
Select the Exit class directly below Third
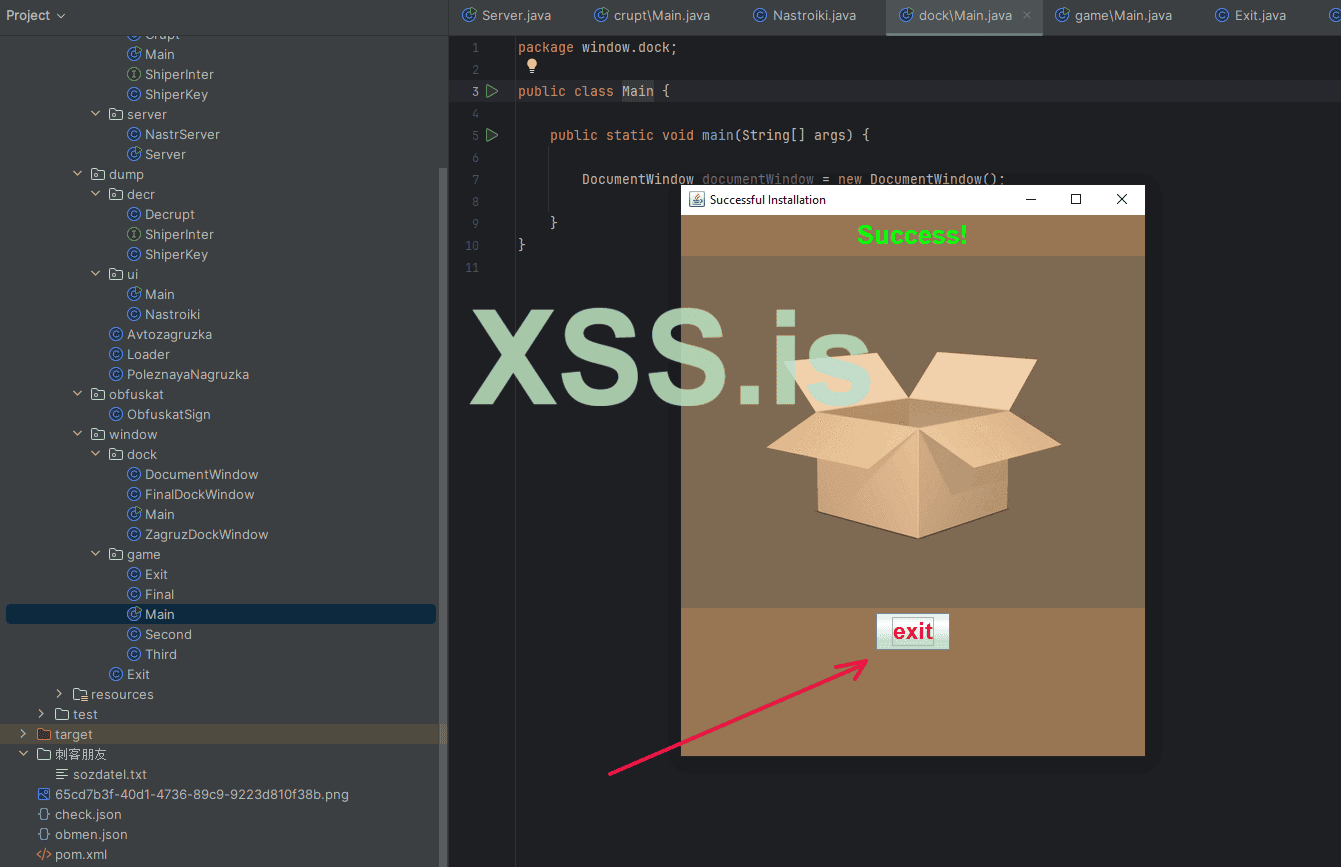pyautogui.click(x=138, y=674)
